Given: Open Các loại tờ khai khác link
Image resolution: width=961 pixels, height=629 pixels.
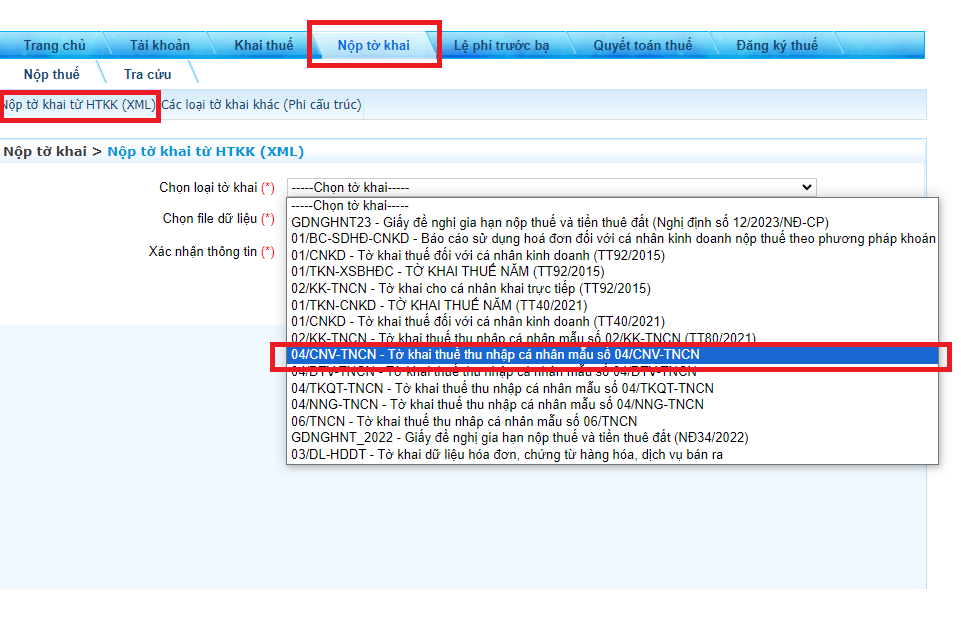Looking at the screenshot, I should coord(262,104).
